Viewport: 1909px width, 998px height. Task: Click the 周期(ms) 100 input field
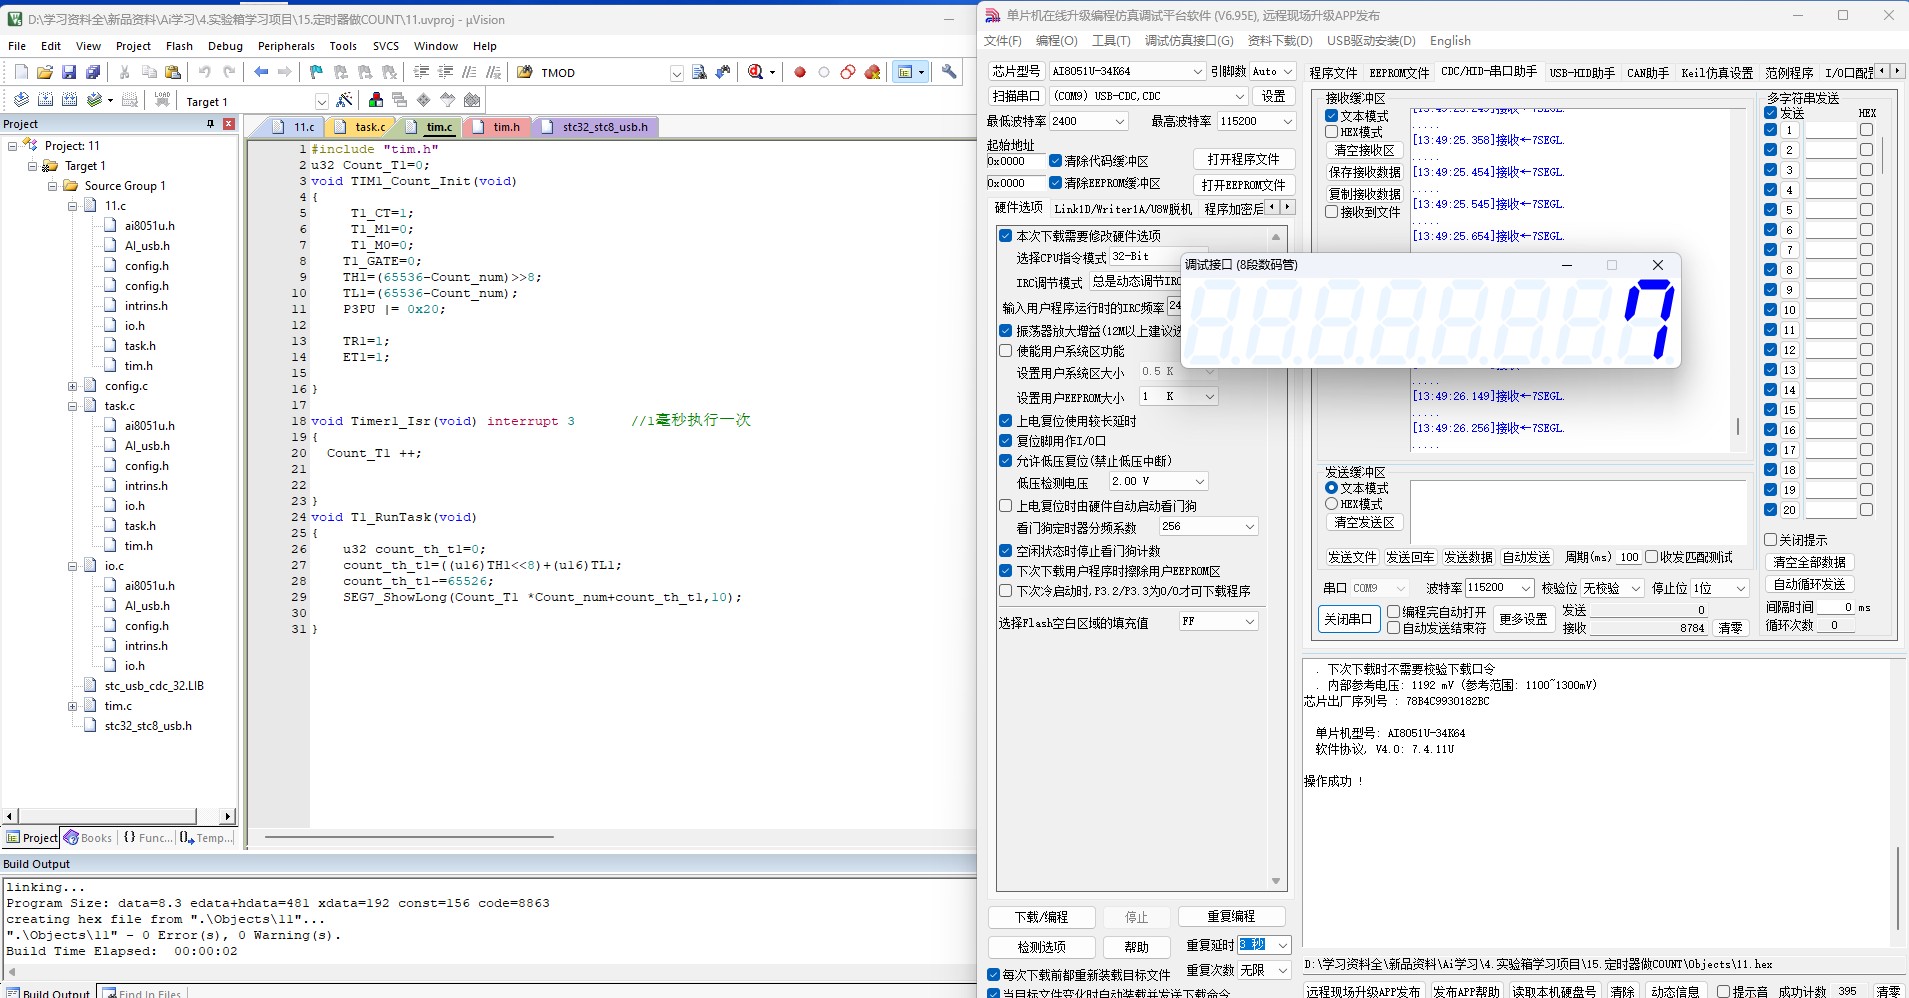tap(1629, 557)
